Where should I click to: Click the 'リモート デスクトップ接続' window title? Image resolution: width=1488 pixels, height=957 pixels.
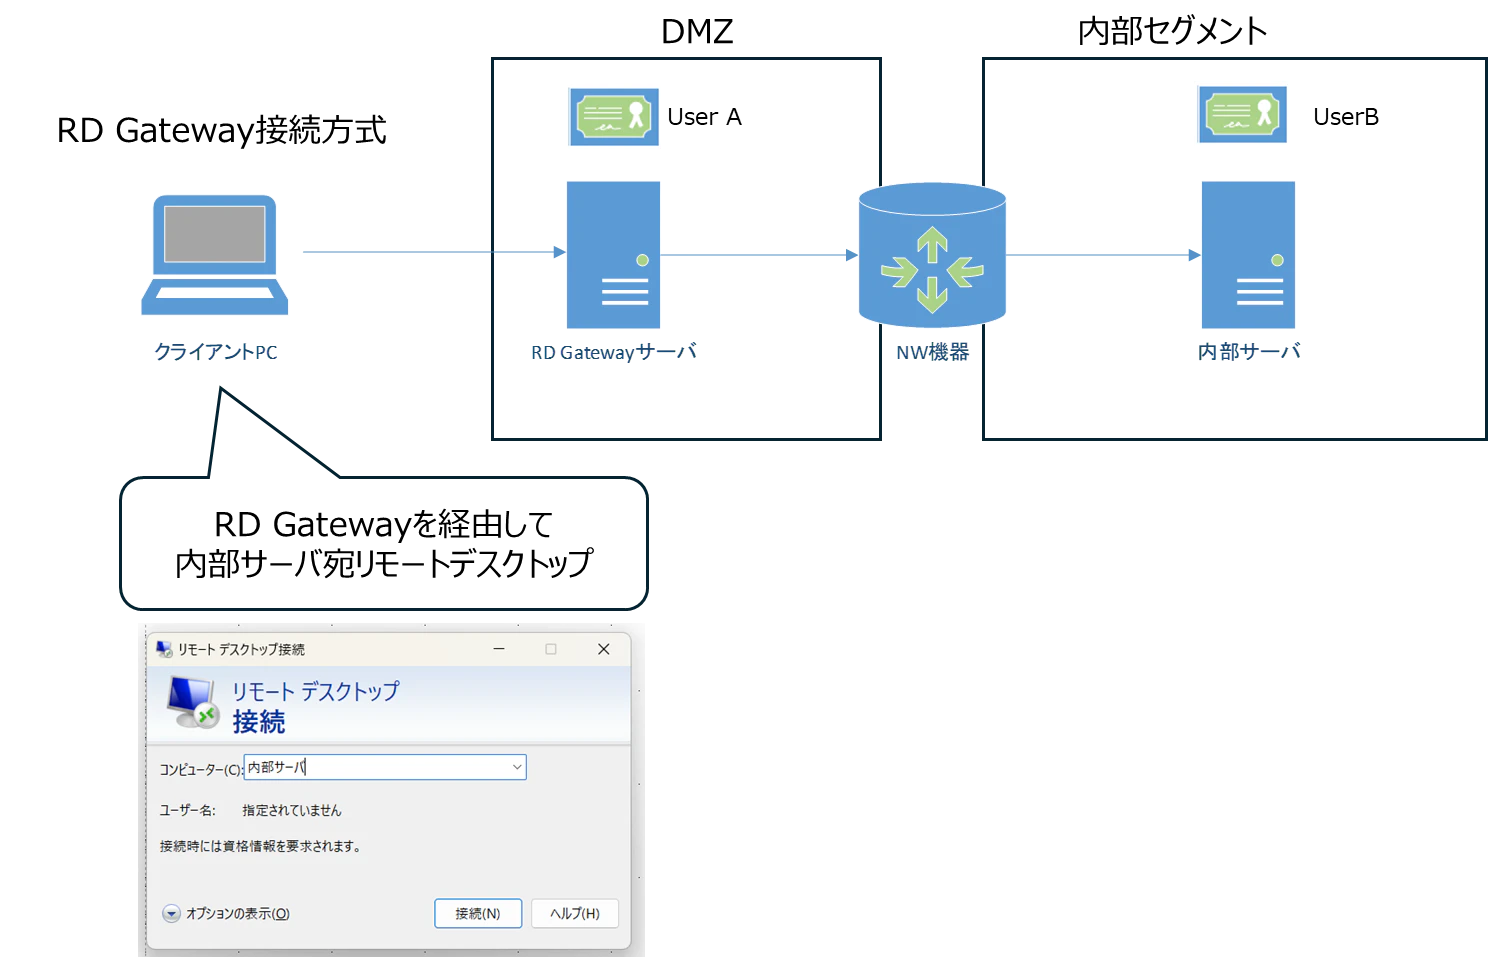(x=241, y=650)
